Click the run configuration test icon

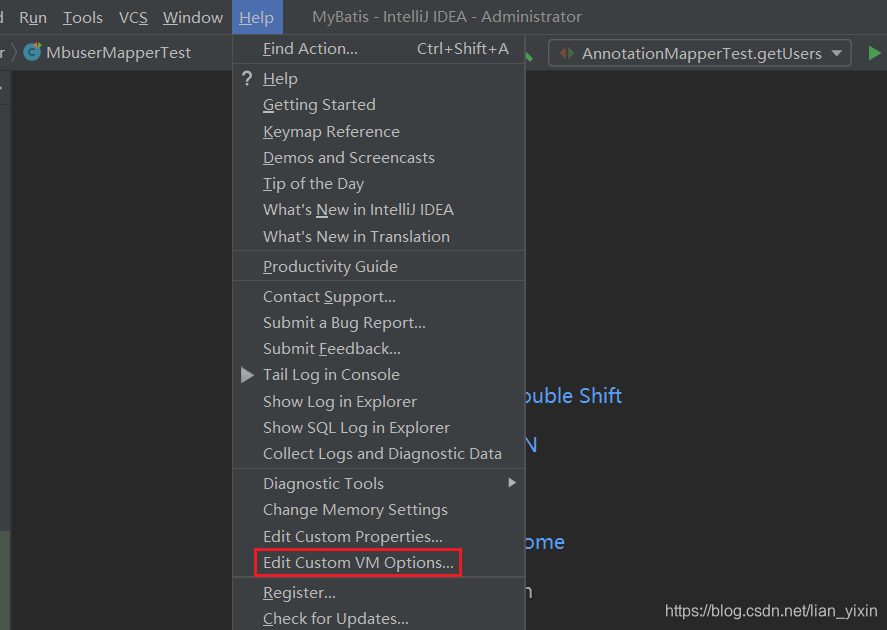[566, 53]
